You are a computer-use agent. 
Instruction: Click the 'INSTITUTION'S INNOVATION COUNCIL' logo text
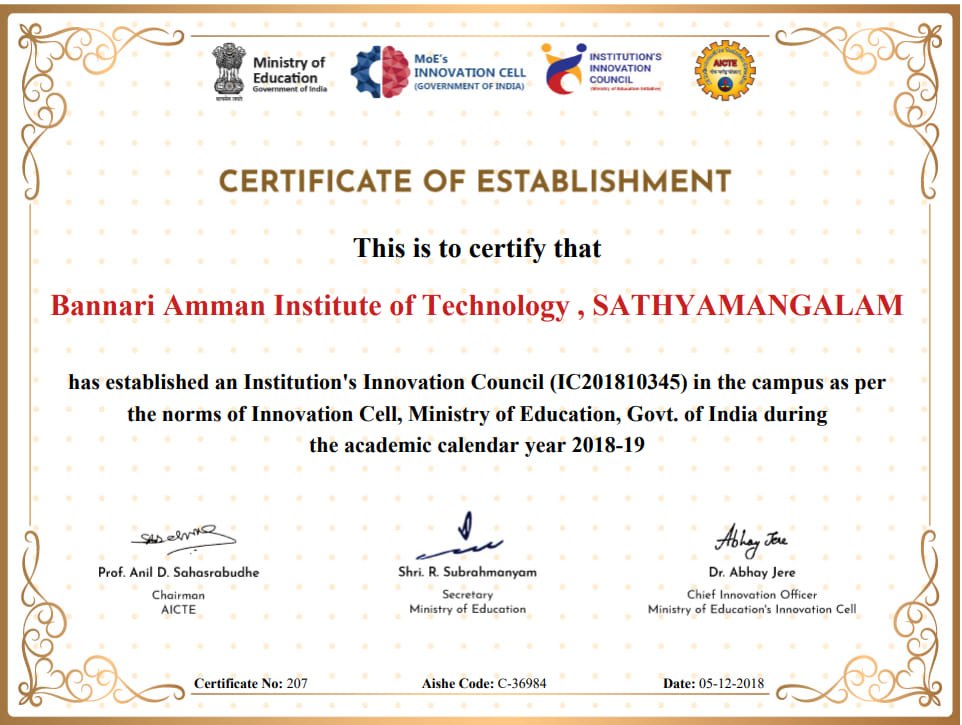(625, 68)
